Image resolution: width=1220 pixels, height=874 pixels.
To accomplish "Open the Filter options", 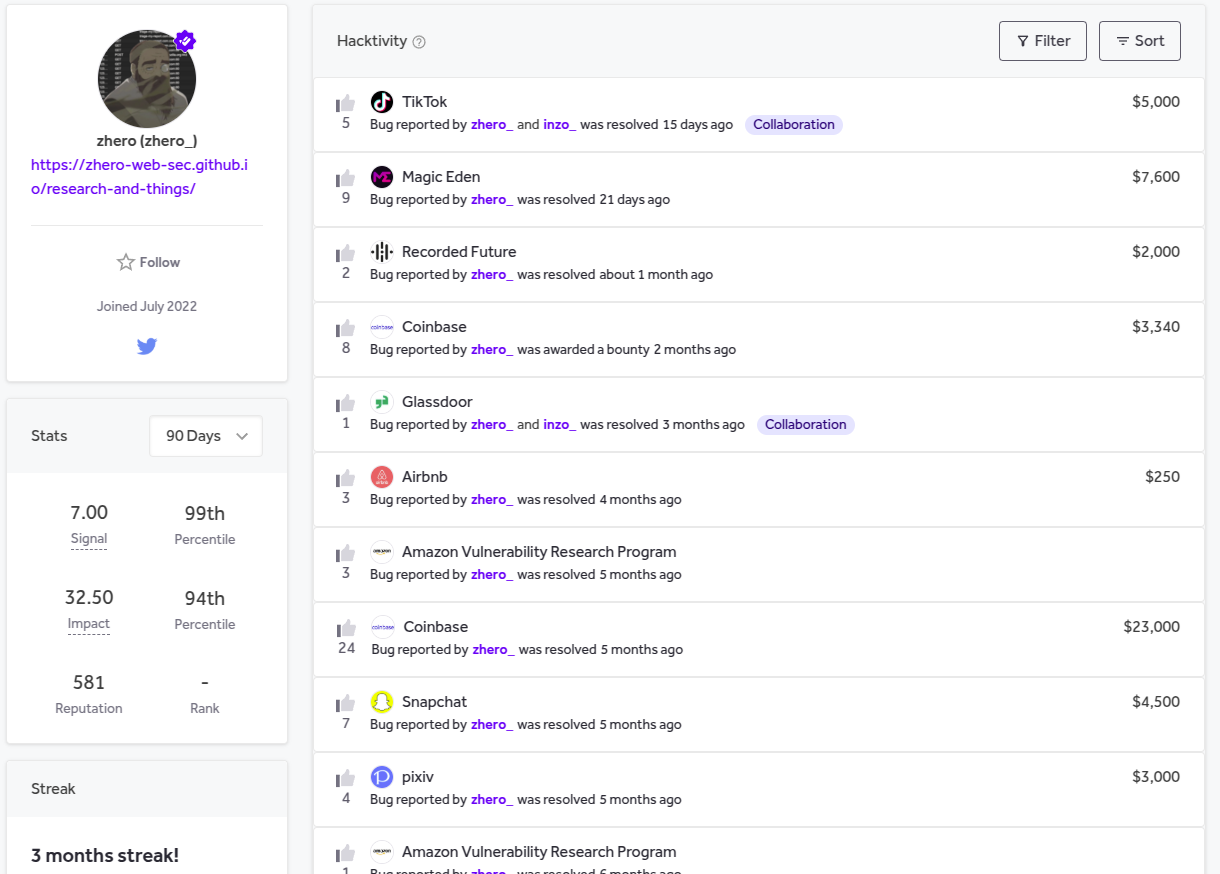I will coord(1043,41).
